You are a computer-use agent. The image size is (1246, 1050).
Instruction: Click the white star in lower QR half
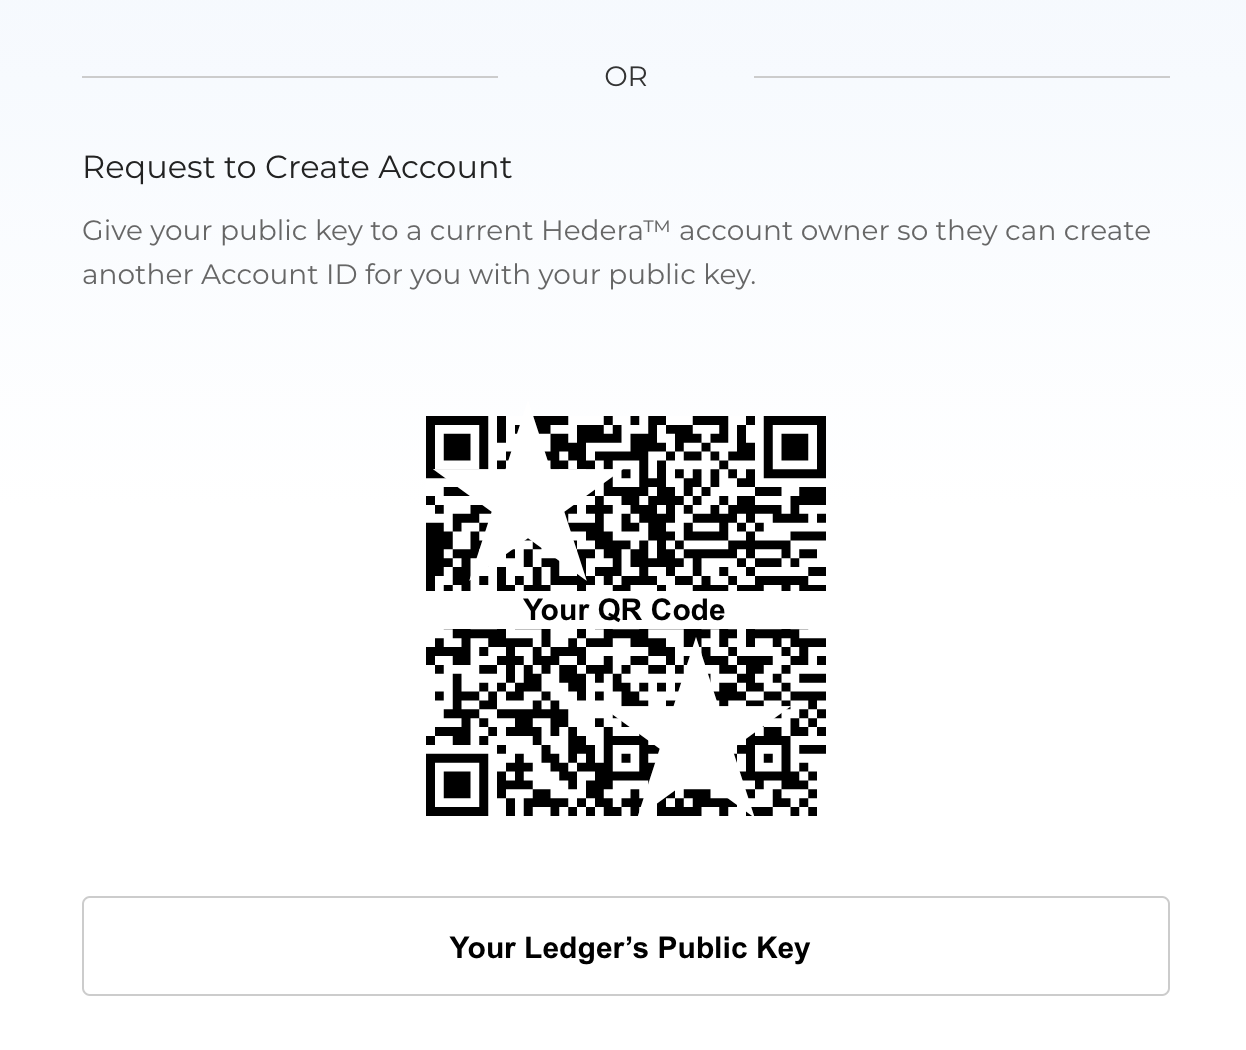(697, 735)
